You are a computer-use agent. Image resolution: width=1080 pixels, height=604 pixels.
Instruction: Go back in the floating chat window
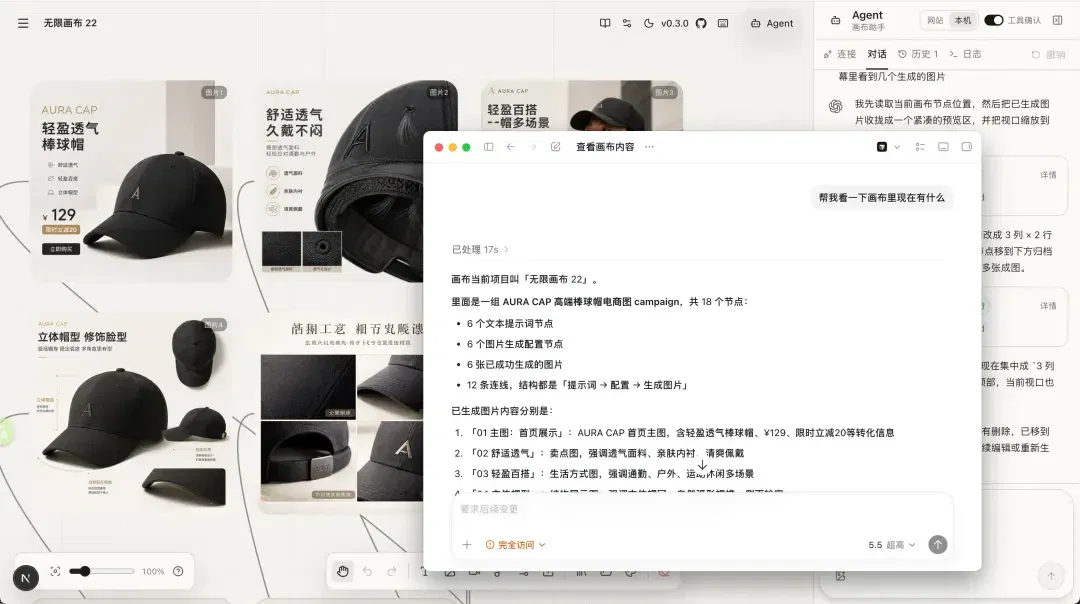point(510,147)
